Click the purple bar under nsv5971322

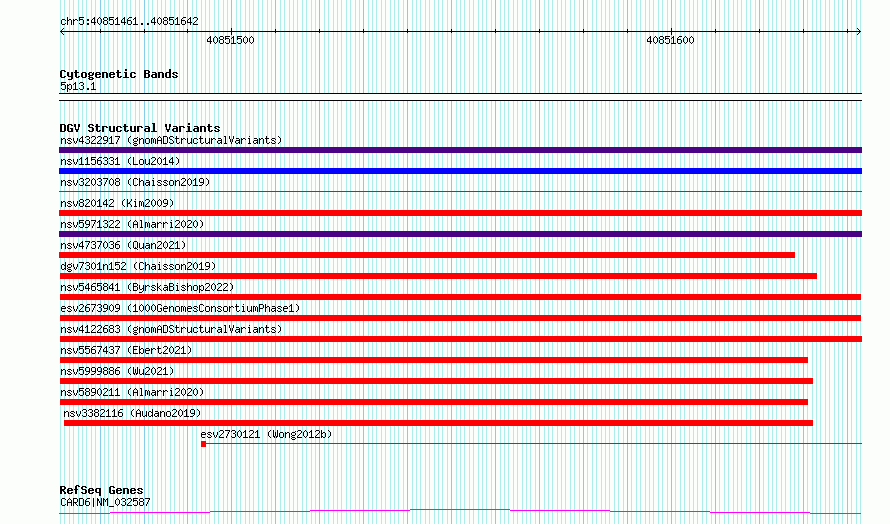tap(460, 234)
